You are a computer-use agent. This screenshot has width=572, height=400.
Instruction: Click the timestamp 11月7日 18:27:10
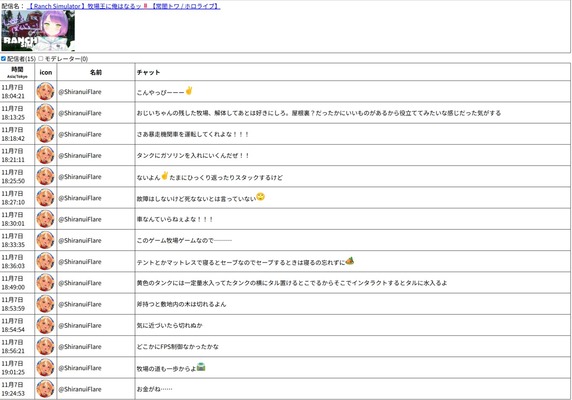[x=13, y=198]
